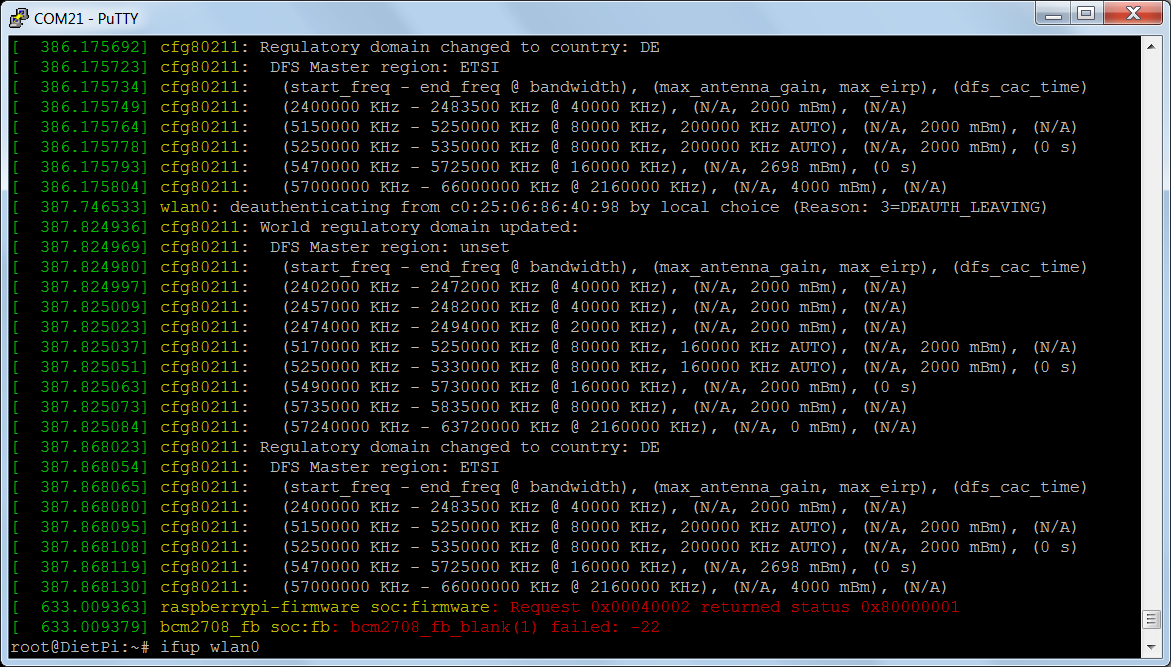Image resolution: width=1171 pixels, height=667 pixels.
Task: Click the text 2402000 KHz - 2472000 KHz
Action: pos(414,287)
